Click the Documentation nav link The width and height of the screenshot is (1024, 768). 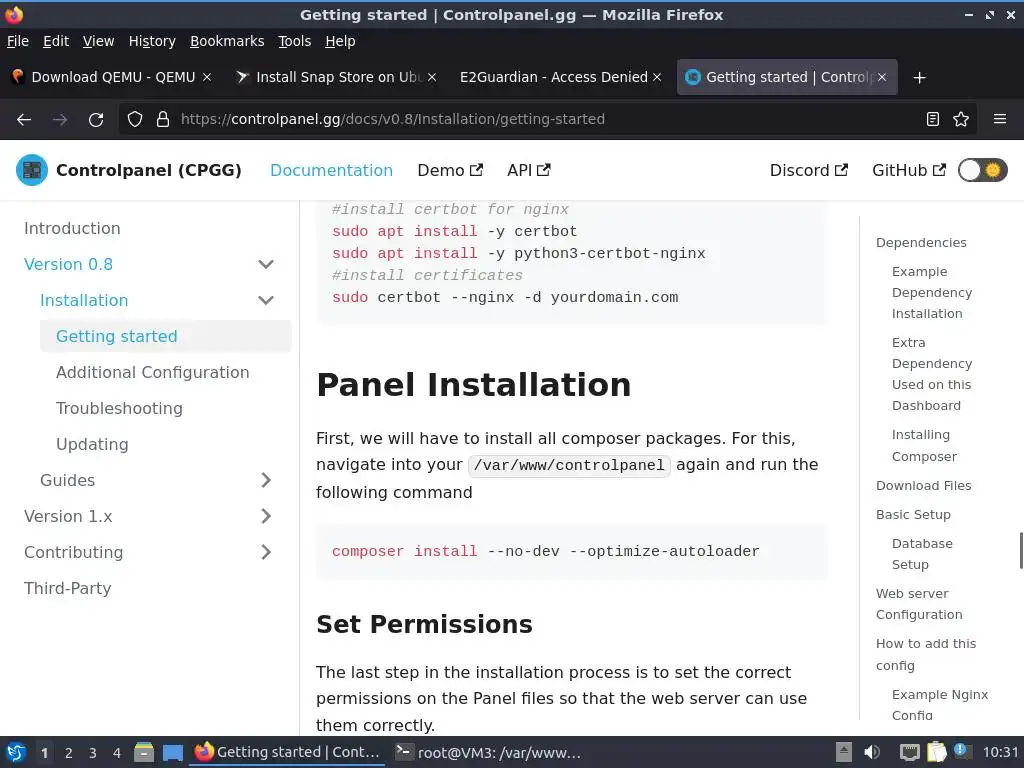331,170
